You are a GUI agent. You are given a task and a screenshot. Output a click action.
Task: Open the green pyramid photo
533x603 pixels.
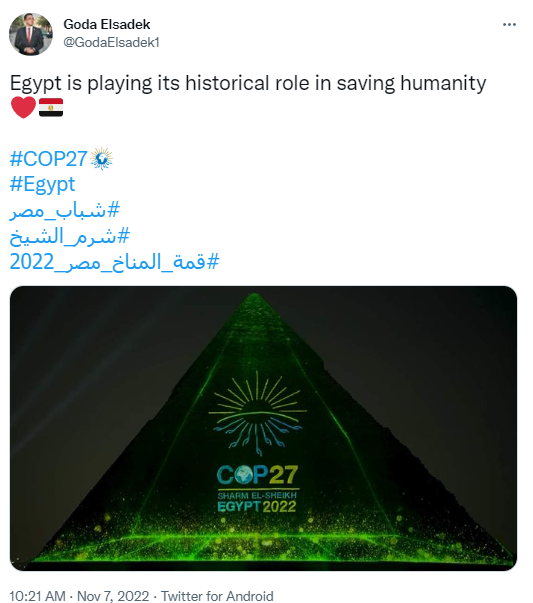[263, 428]
